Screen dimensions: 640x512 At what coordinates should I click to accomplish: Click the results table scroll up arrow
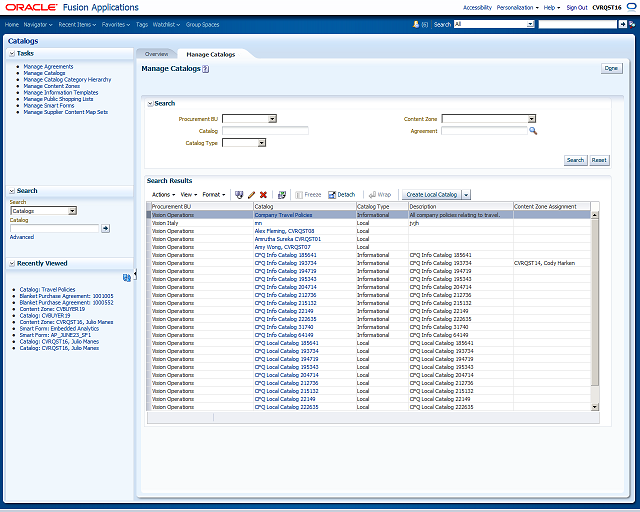click(x=594, y=215)
